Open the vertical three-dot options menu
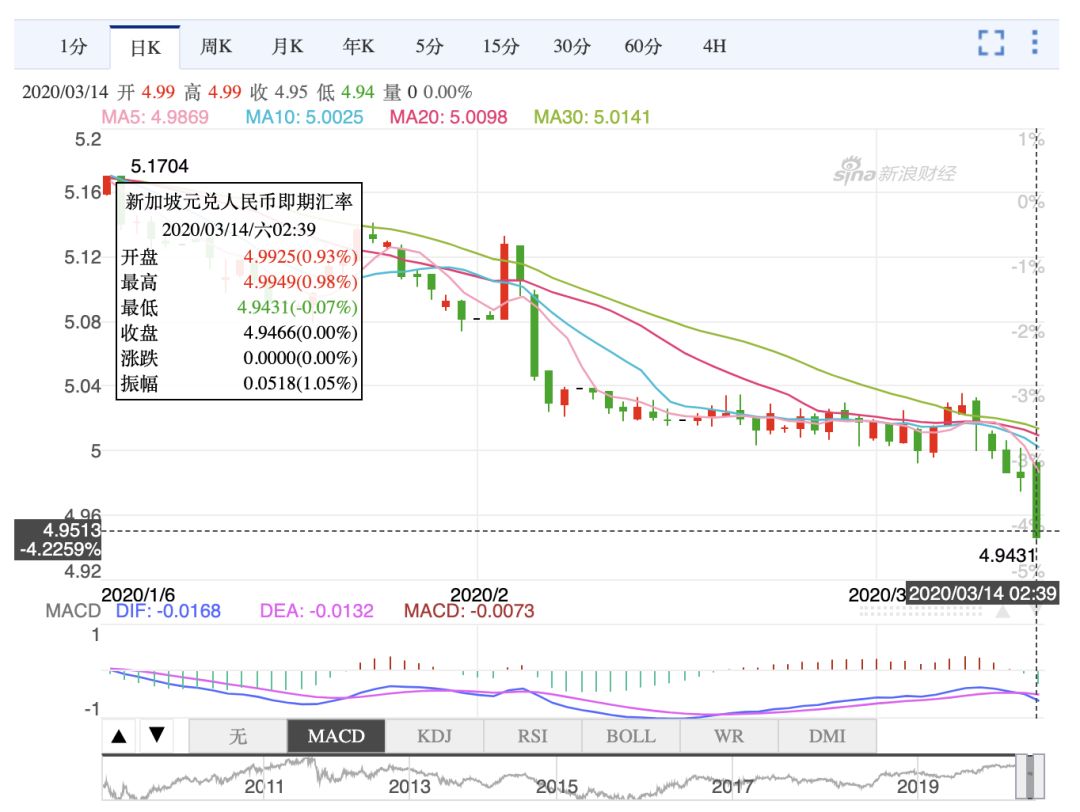Screen dimensions: 1080x812 pos(1034,43)
